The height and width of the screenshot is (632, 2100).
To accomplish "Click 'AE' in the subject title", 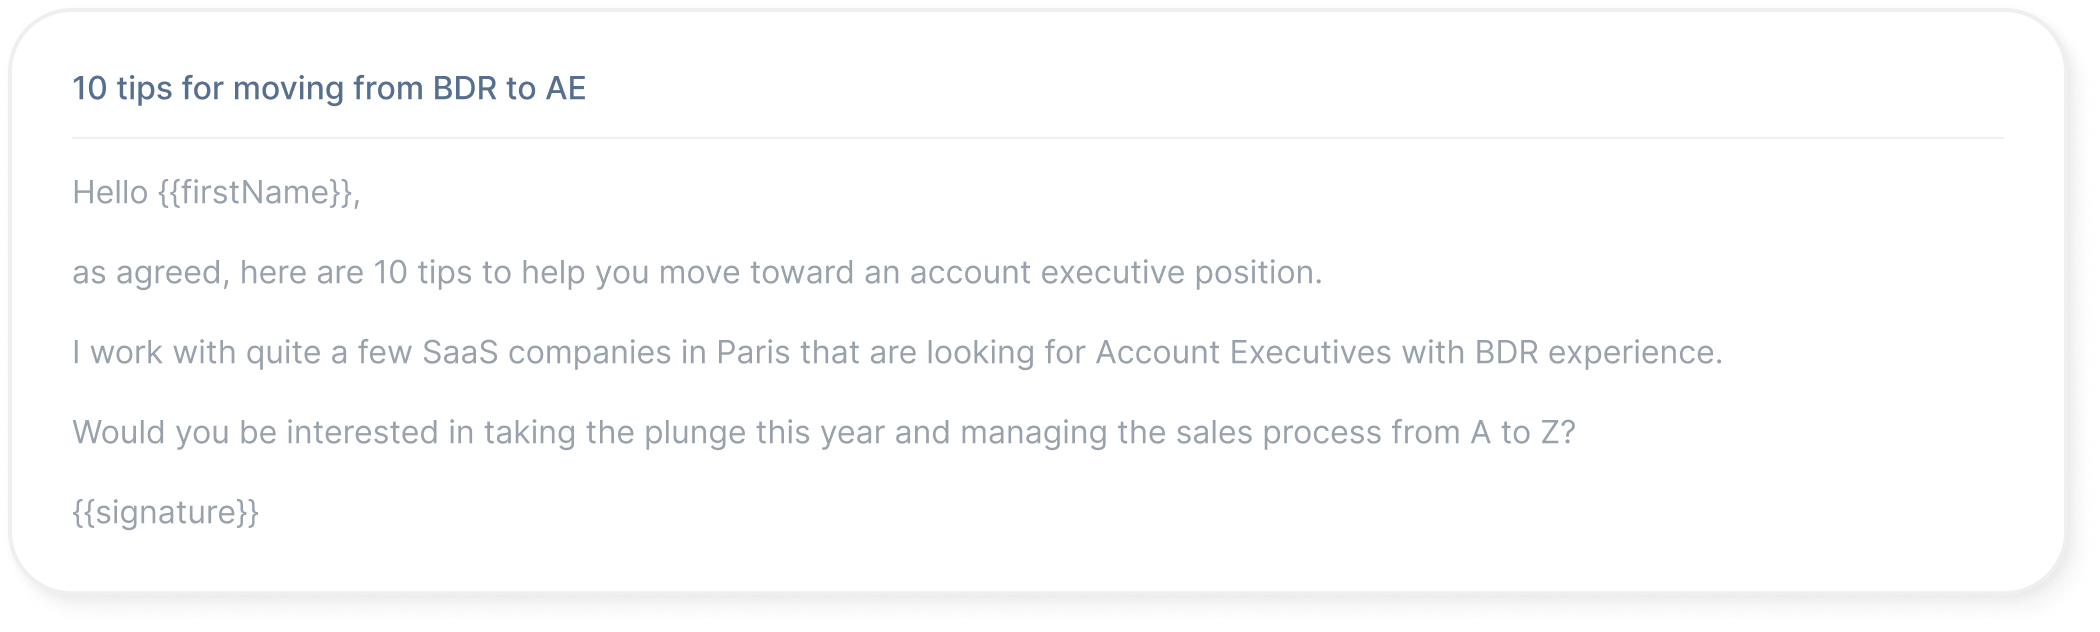I will click(x=565, y=88).
